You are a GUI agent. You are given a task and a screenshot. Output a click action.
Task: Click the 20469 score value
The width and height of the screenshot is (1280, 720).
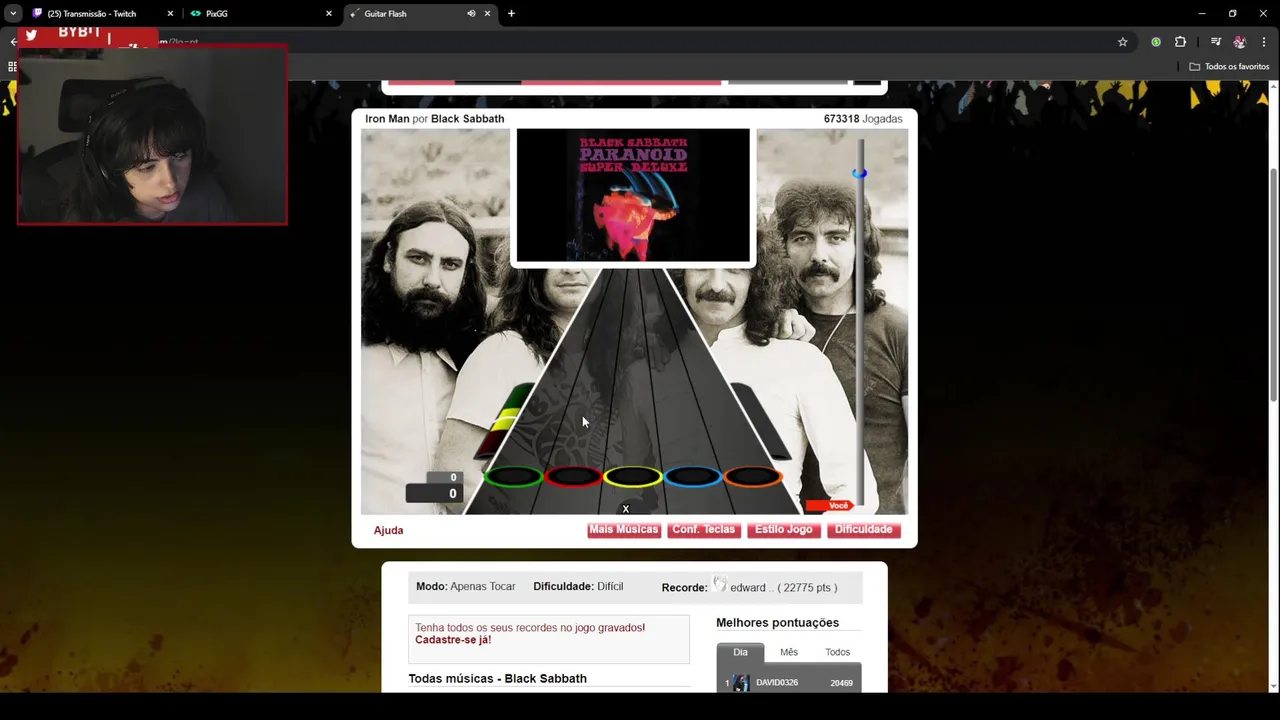pyautogui.click(x=841, y=683)
